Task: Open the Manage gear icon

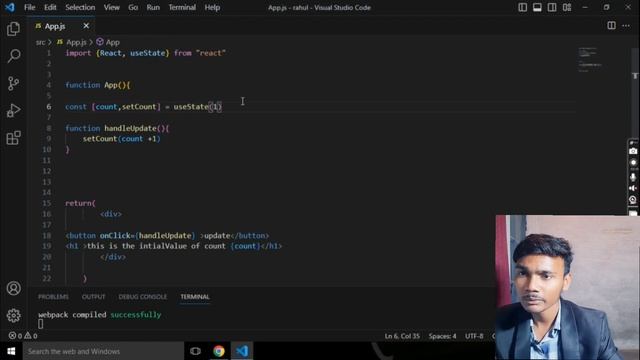Action: pyautogui.click(x=13, y=315)
